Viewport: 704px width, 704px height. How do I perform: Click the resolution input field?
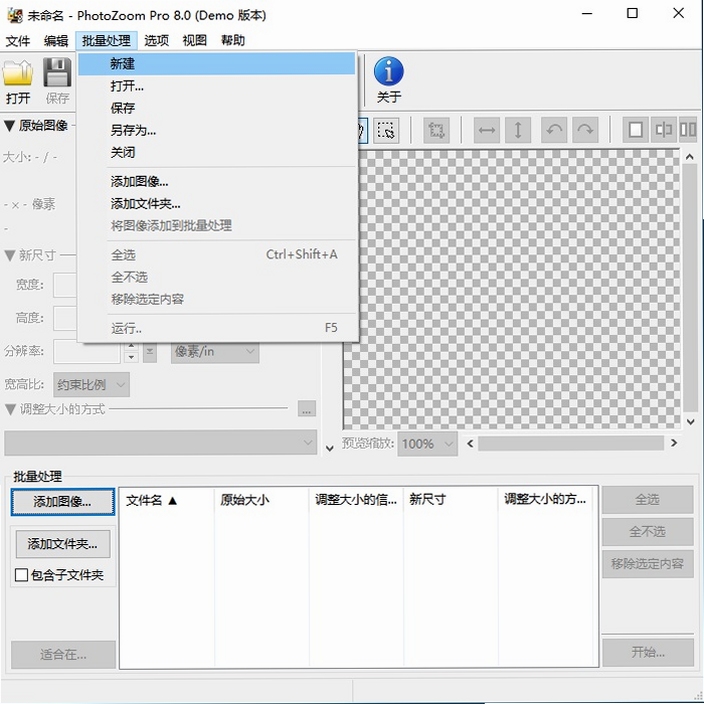[87, 352]
